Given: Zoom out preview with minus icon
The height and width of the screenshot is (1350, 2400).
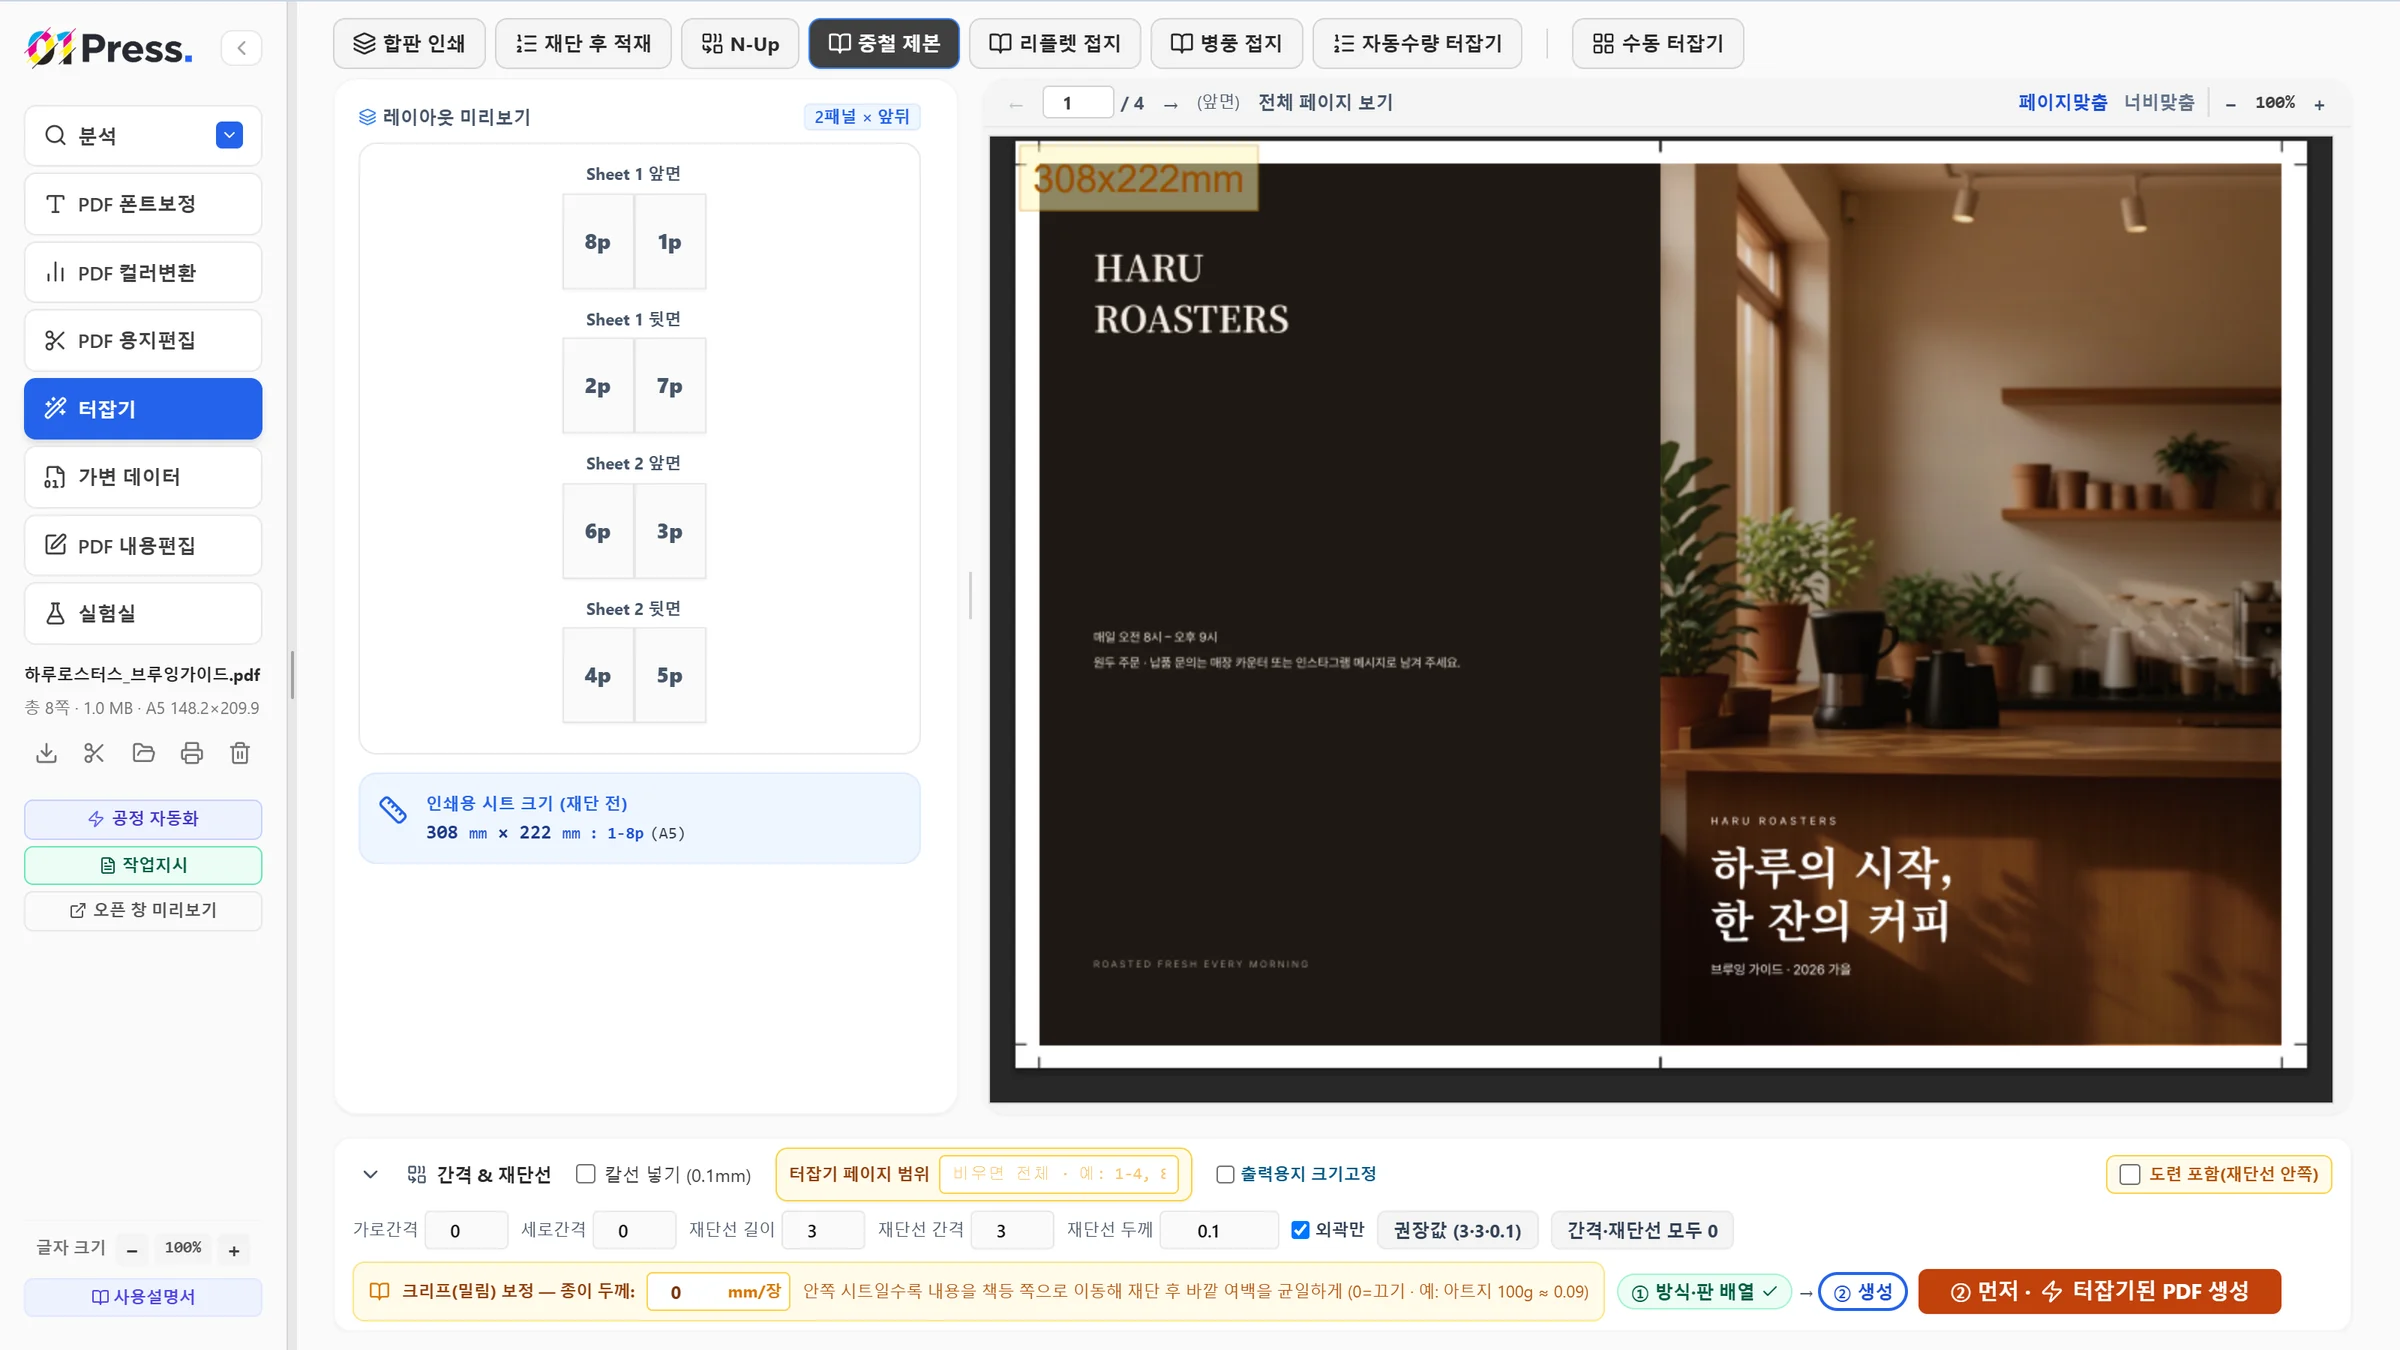Looking at the screenshot, I should 2230,104.
